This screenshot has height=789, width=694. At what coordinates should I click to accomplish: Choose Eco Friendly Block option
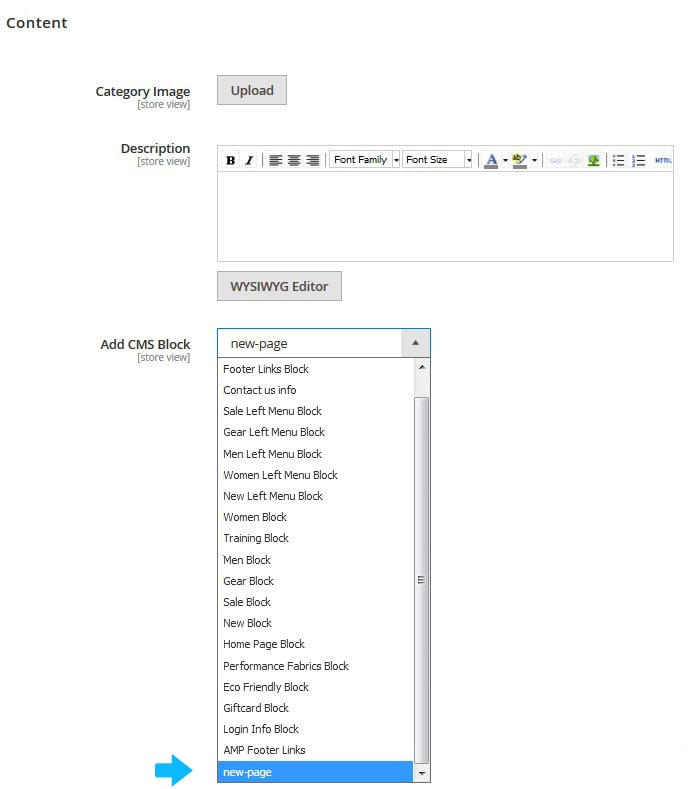[316, 687]
